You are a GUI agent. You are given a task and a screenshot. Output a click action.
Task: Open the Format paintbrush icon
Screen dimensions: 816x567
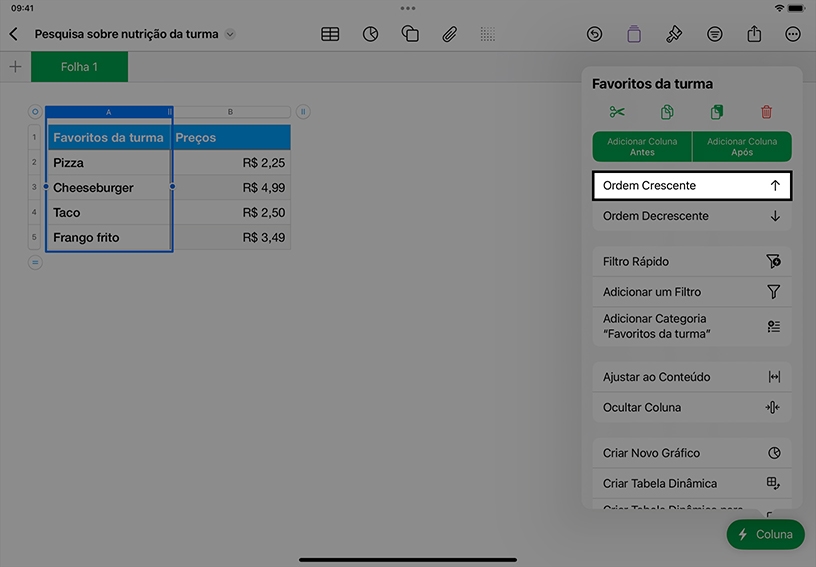tap(674, 34)
